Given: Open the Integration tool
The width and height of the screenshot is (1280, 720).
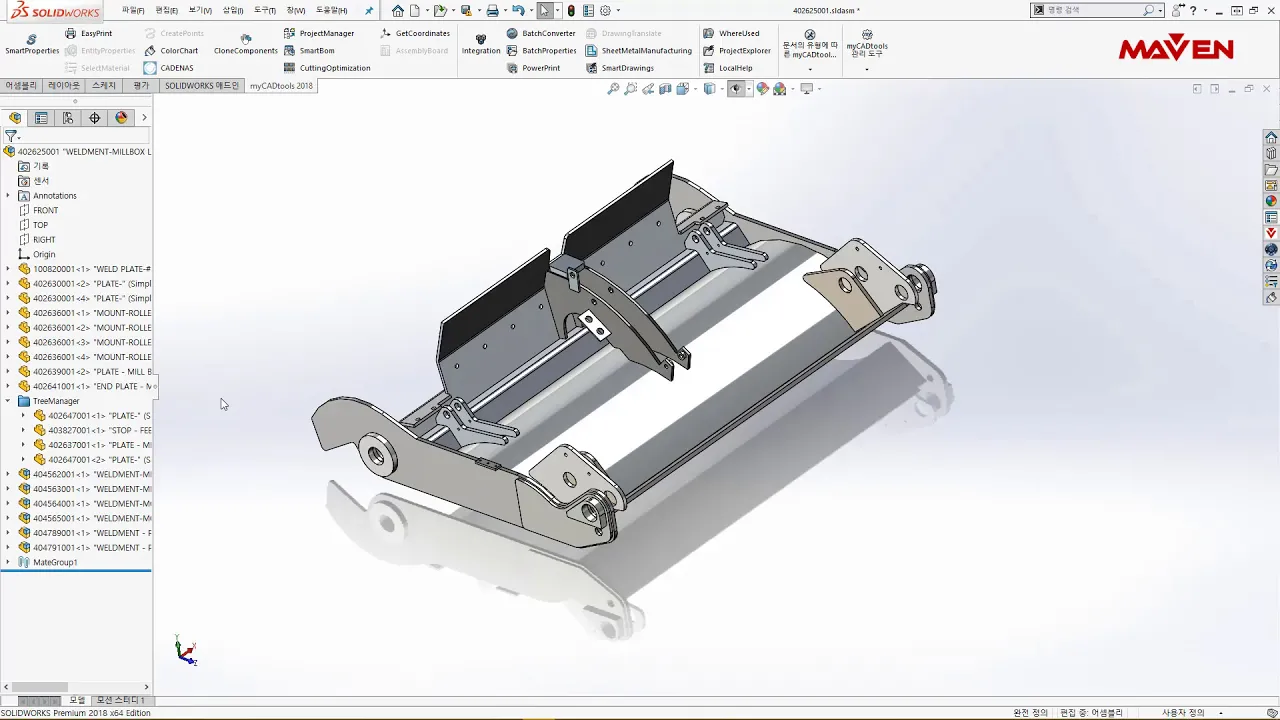Looking at the screenshot, I should pos(481,44).
